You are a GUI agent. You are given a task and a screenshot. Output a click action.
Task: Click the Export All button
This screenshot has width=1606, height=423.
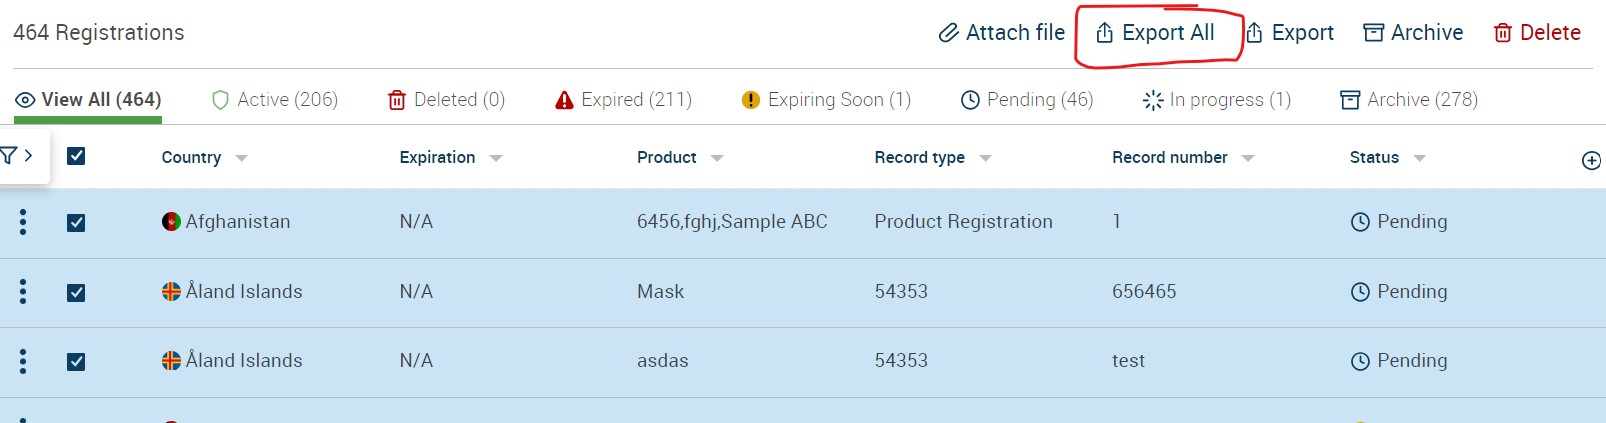click(1155, 33)
